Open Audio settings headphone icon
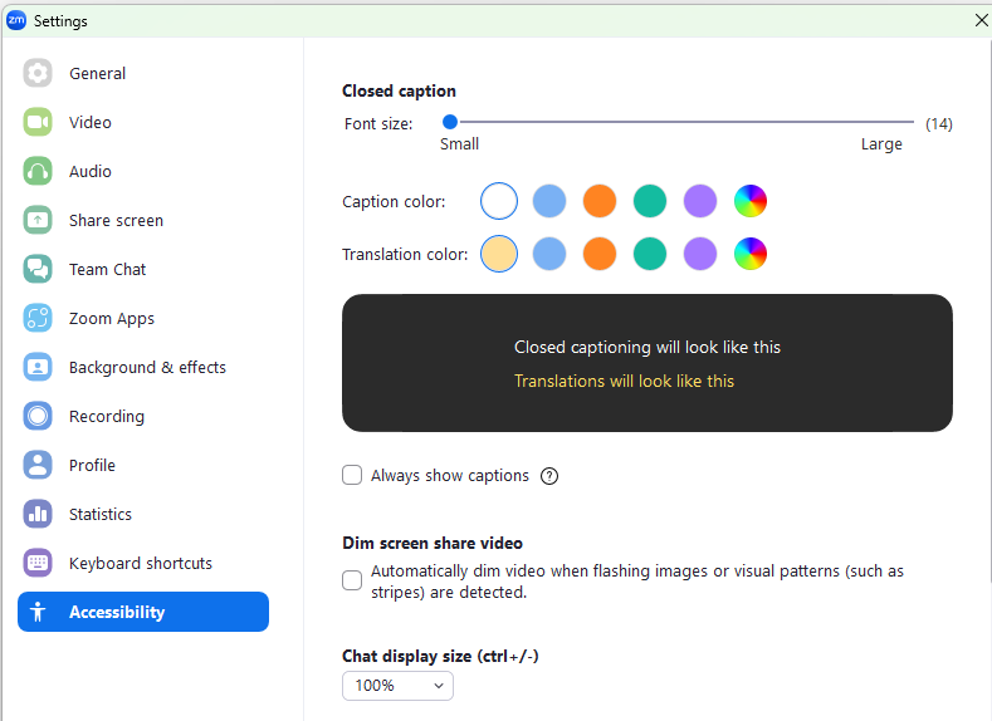Image resolution: width=992 pixels, height=722 pixels. point(38,171)
